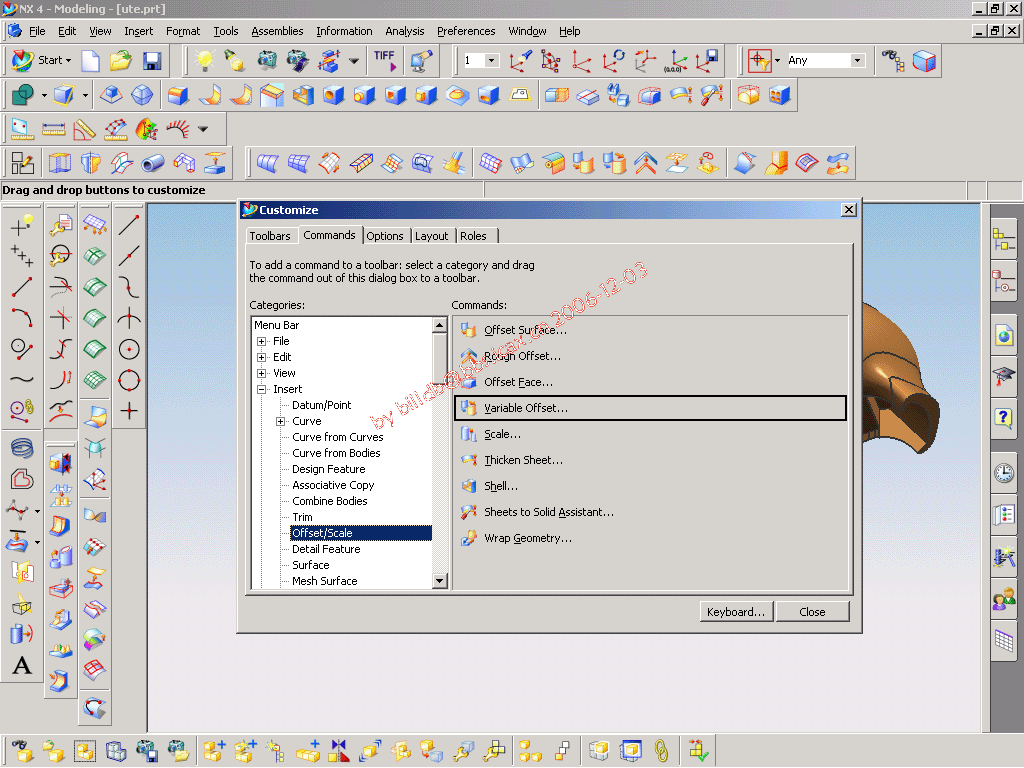Image resolution: width=1024 pixels, height=768 pixels.
Task: Select the Mesh Surface category
Action: click(x=325, y=581)
